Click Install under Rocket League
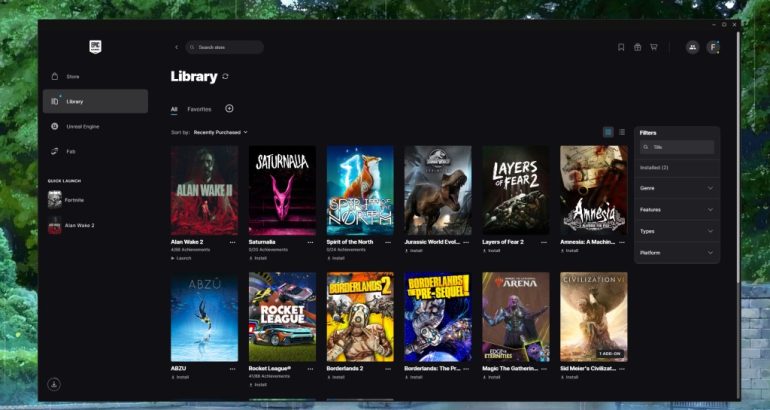770x410 pixels. [258, 384]
